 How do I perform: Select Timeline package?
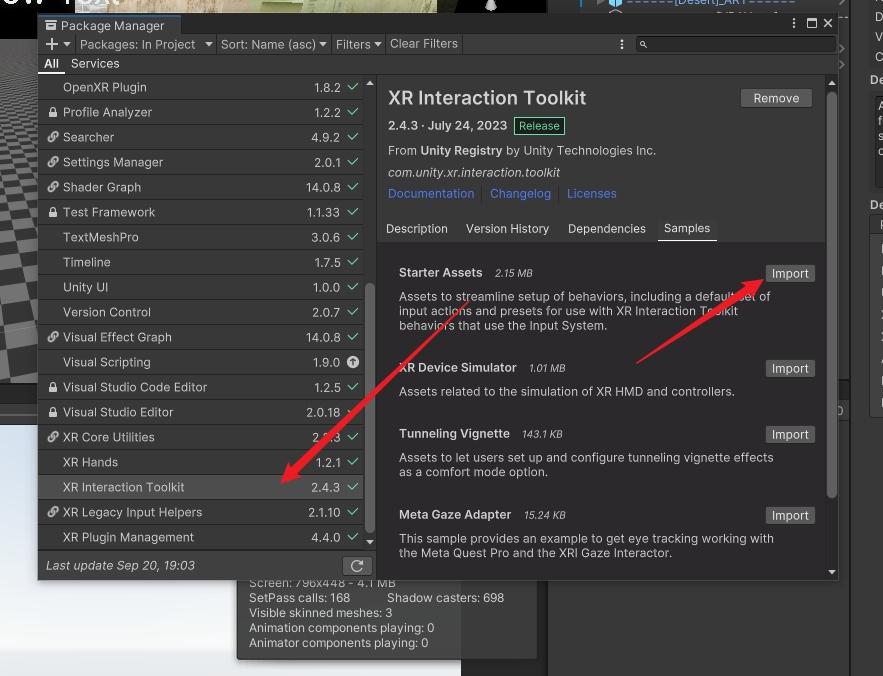click(201, 262)
